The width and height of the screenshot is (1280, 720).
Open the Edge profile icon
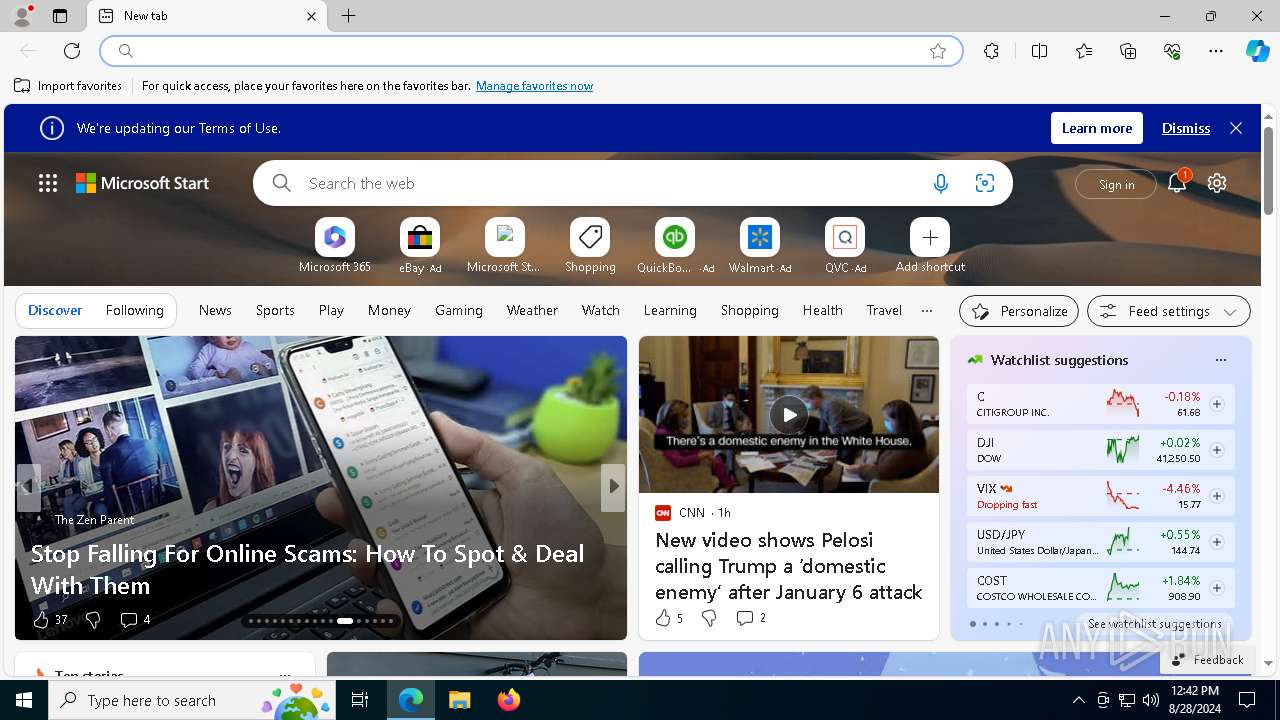tap(22, 16)
